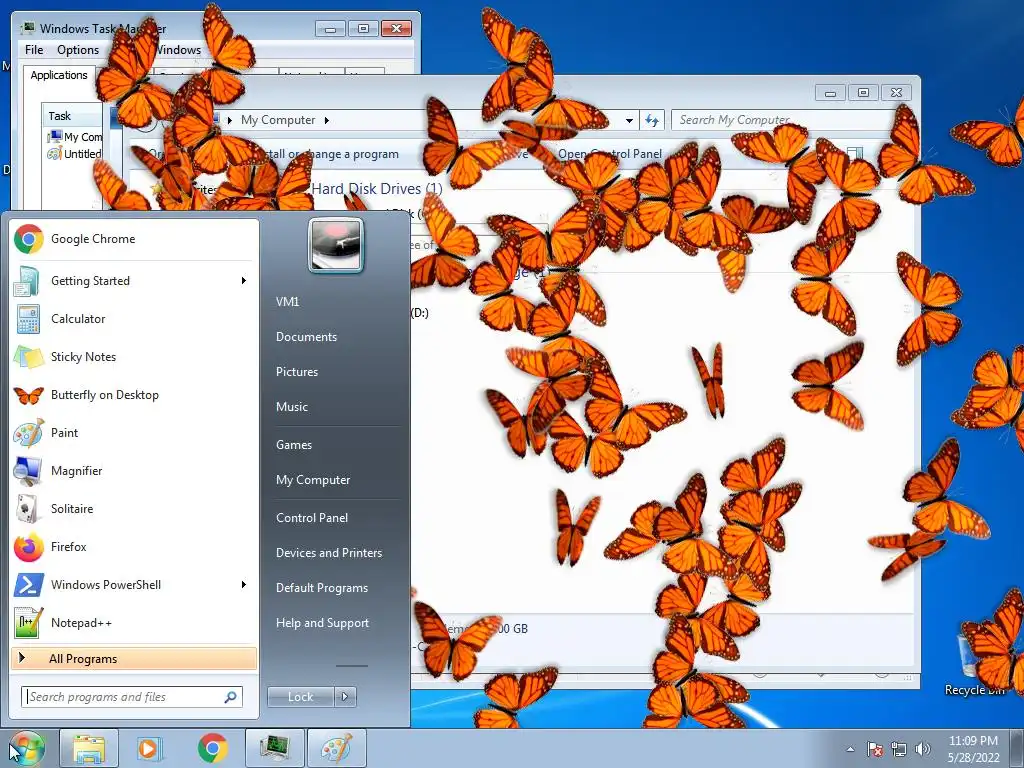Open Sticky Notes icon

pos(28,357)
